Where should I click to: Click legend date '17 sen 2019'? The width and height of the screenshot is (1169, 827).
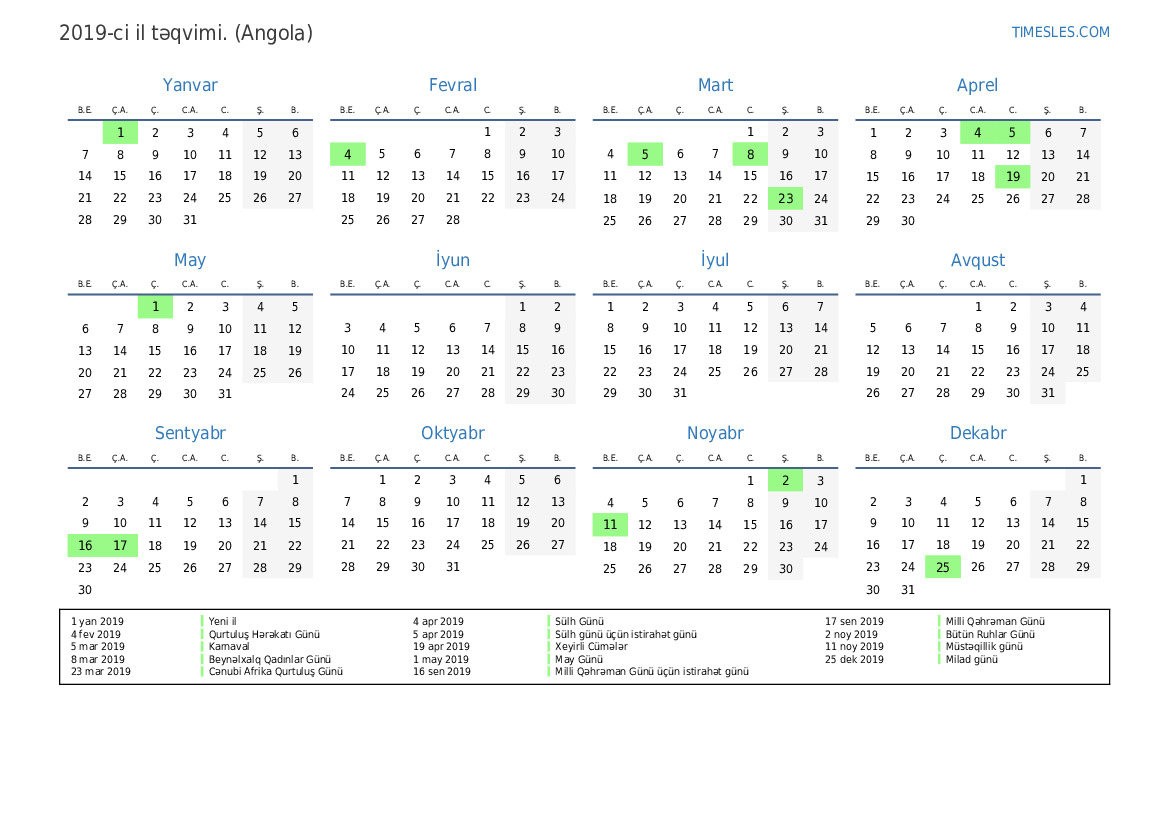click(854, 621)
